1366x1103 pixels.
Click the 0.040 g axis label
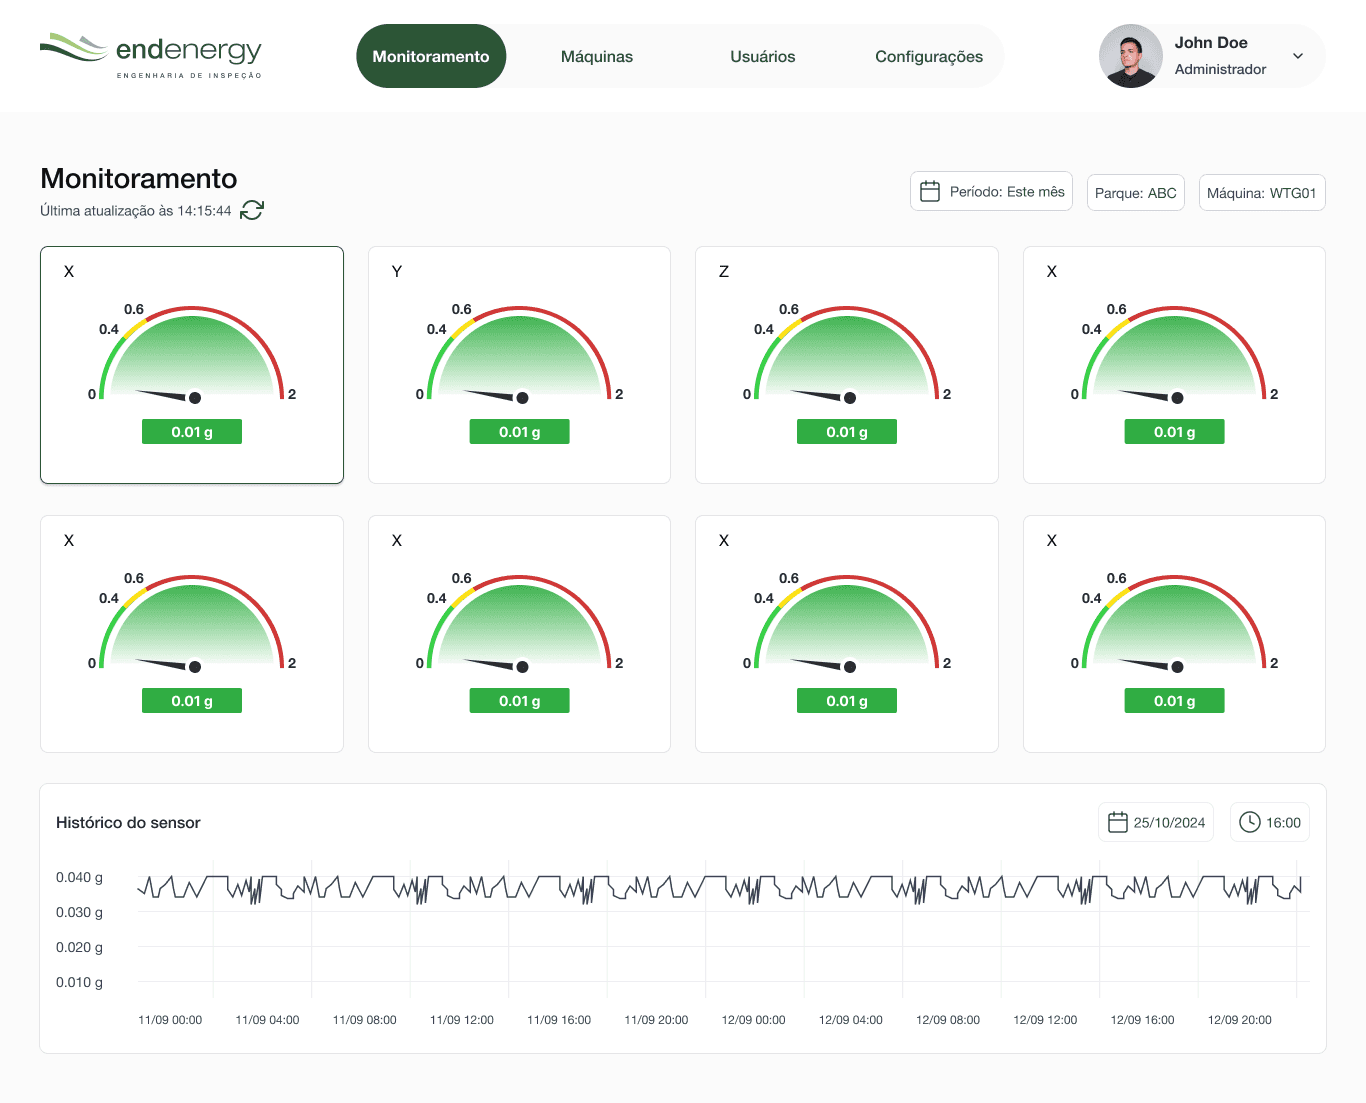79,877
